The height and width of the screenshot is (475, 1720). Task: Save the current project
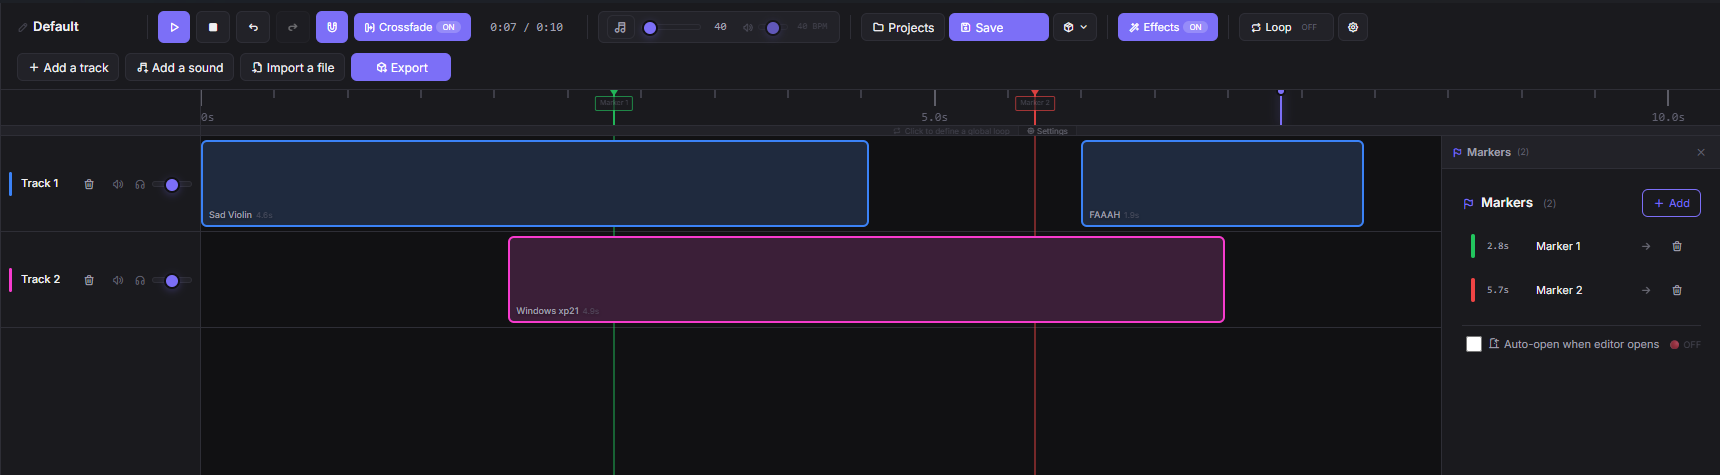pos(998,27)
